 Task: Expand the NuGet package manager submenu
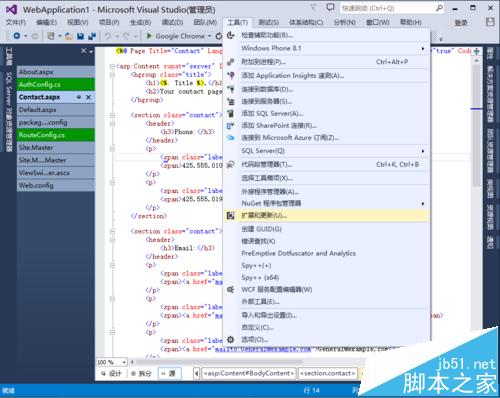[x=423, y=204]
